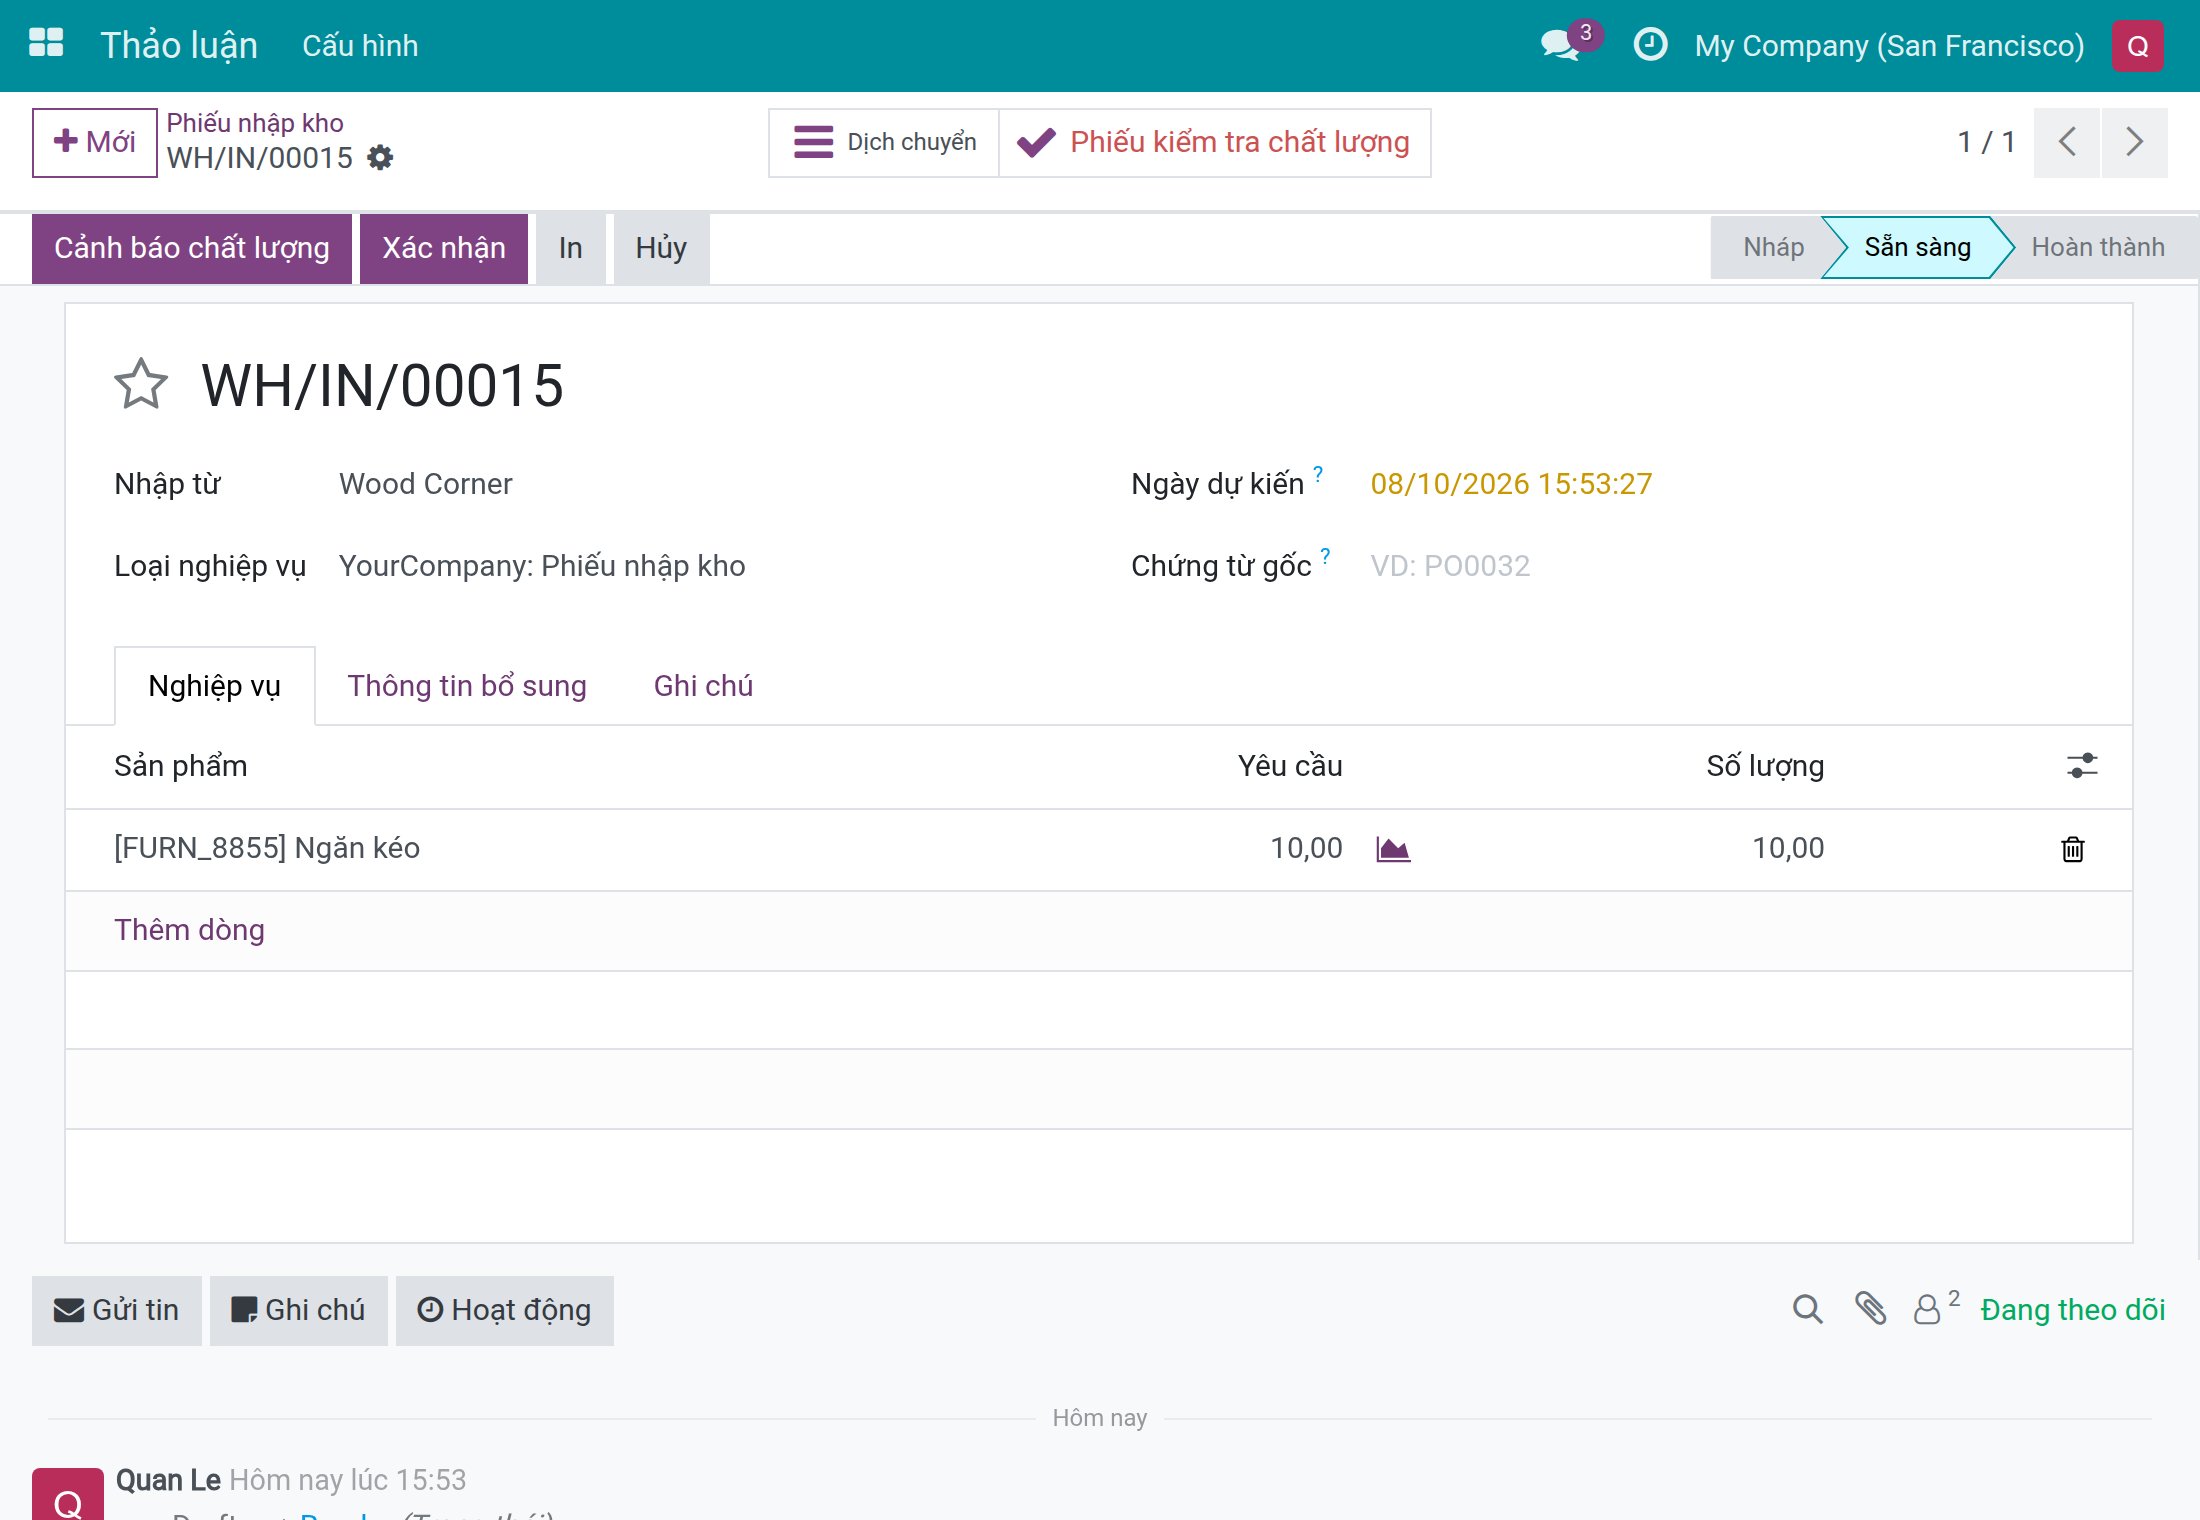Open the apps grid menu icon
Image resolution: width=2200 pixels, height=1520 pixels.
46,45
